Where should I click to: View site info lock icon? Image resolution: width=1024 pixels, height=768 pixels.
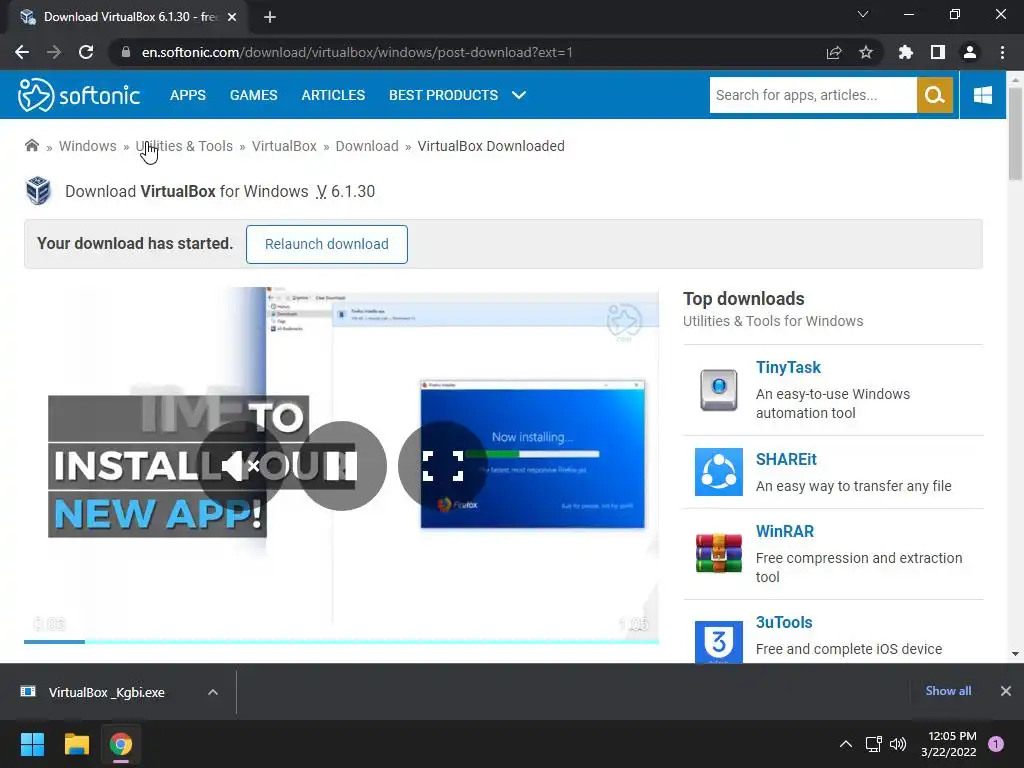coord(126,52)
